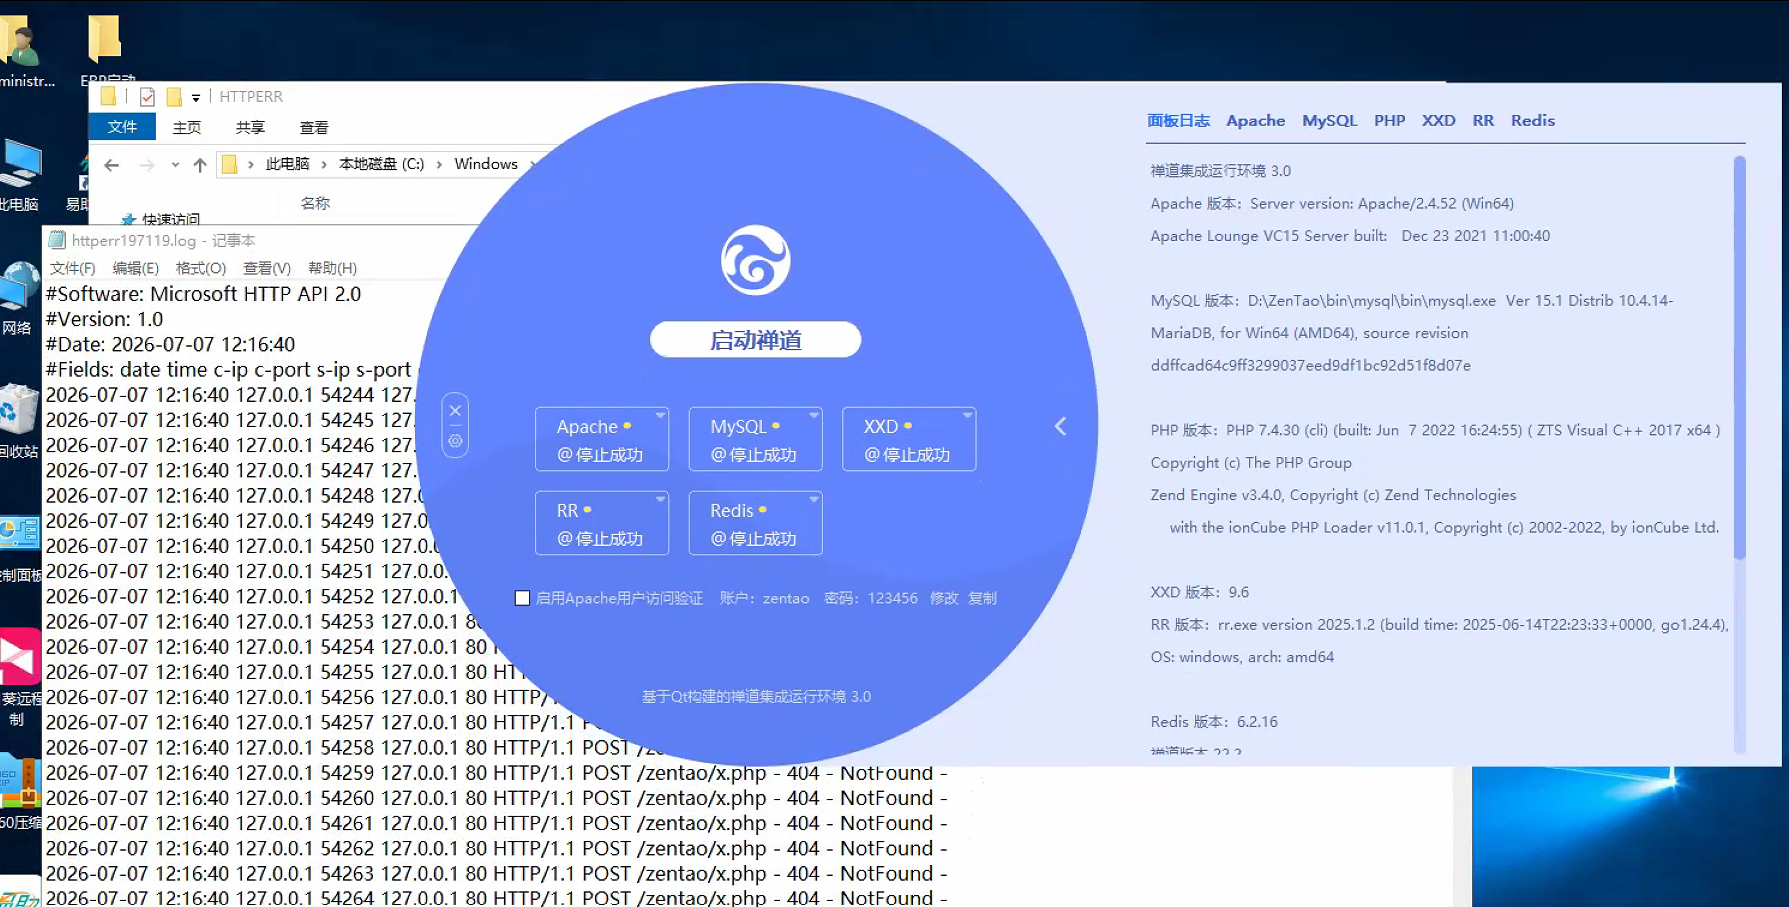This screenshot has height=907, width=1789.
Task: Open settings via the gear icon
Action: pyautogui.click(x=455, y=440)
